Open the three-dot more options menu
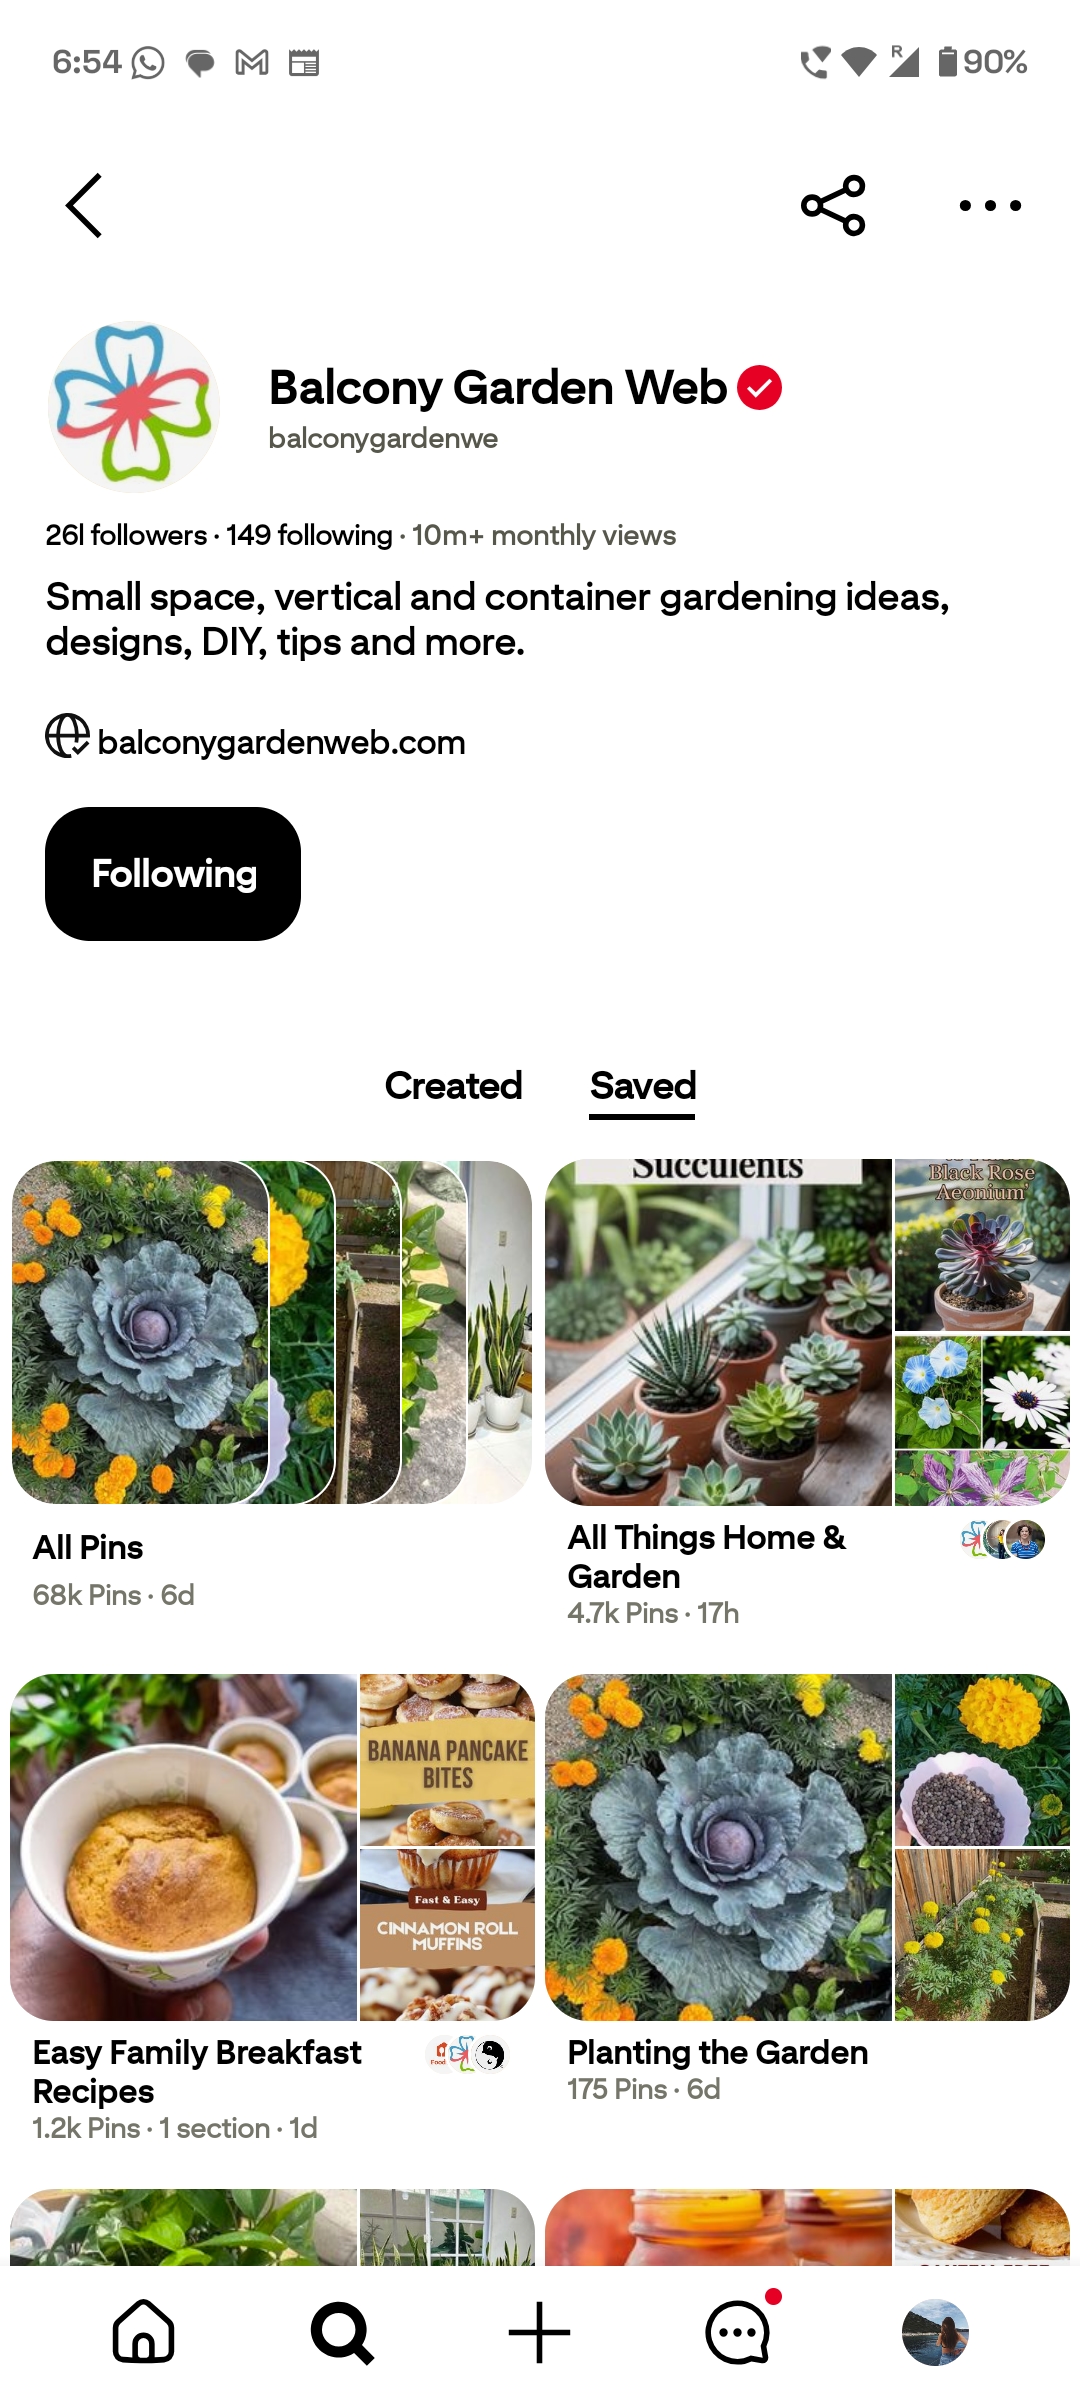The width and height of the screenshot is (1080, 2400). [990, 205]
